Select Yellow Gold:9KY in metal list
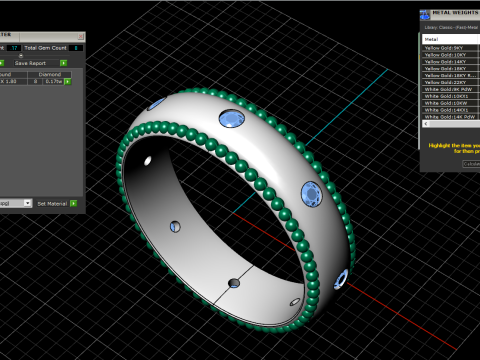The height and width of the screenshot is (360, 480). 451,48
